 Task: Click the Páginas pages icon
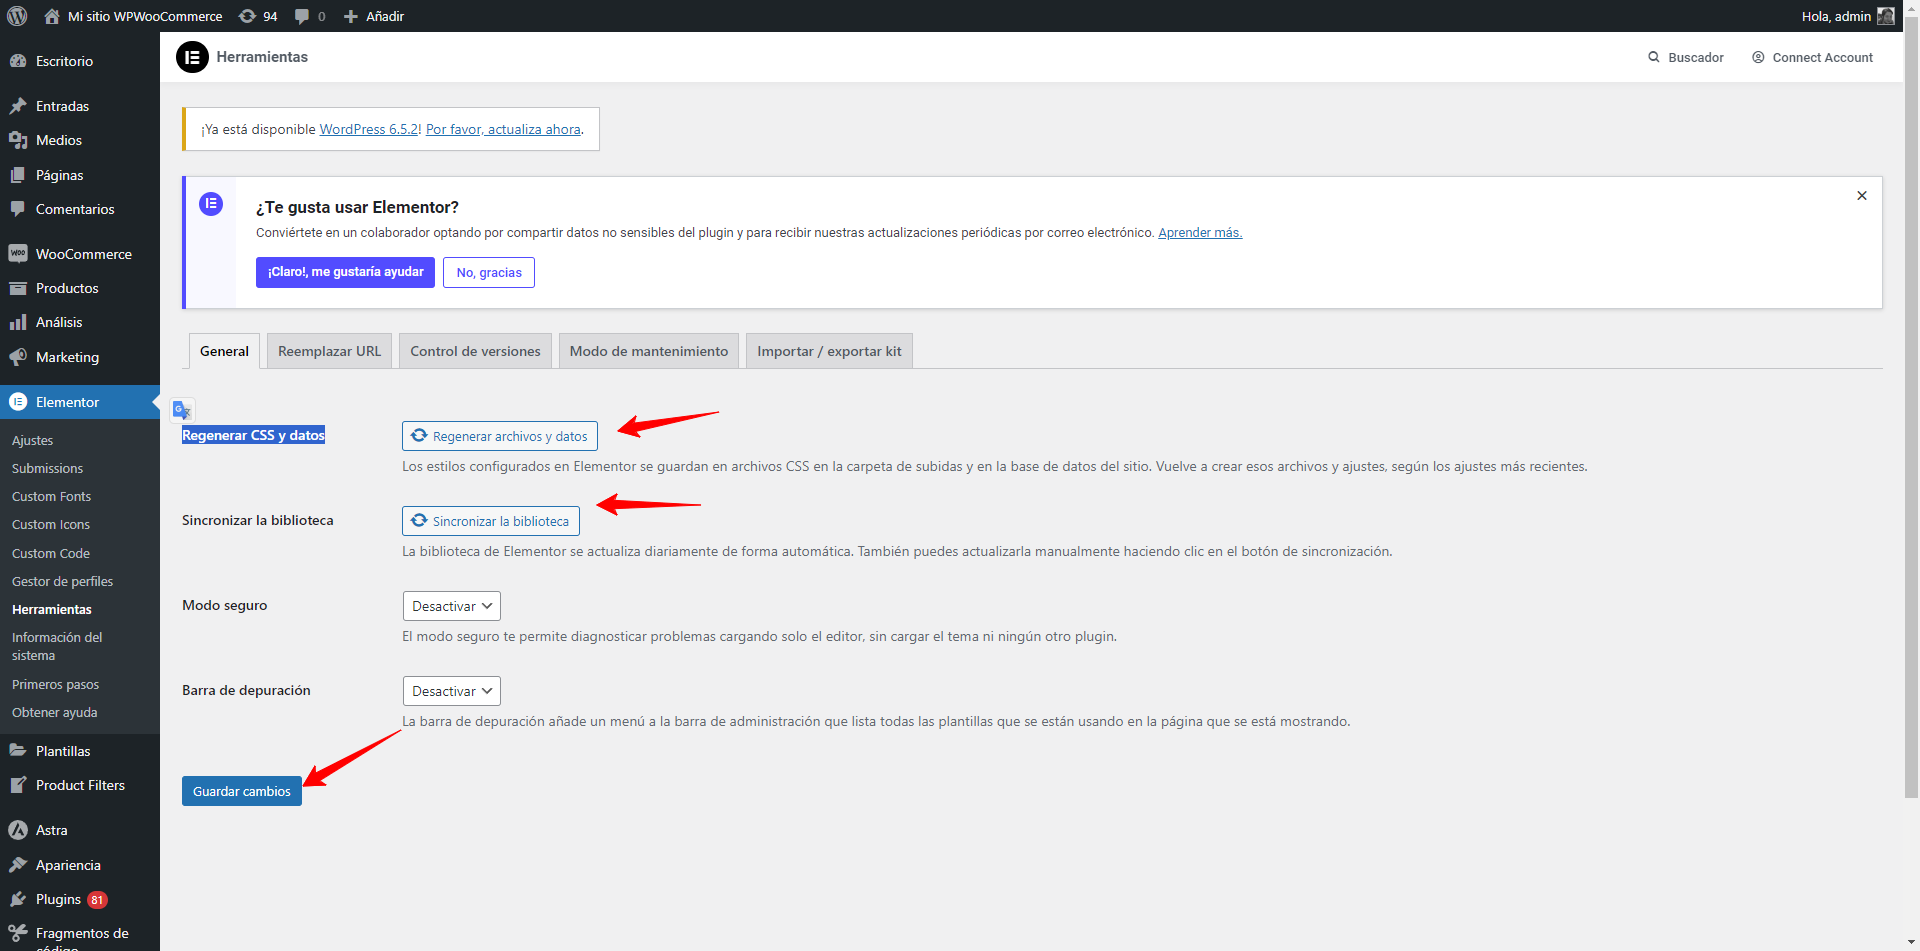pos(18,175)
